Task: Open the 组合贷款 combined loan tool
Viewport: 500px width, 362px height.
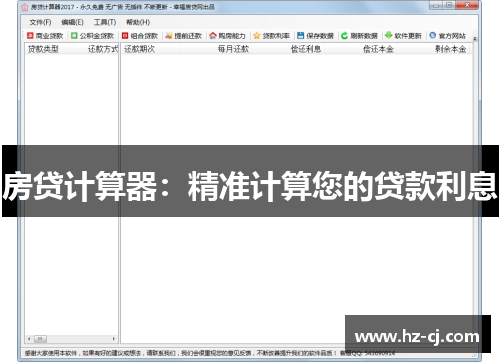Action: click(140, 36)
